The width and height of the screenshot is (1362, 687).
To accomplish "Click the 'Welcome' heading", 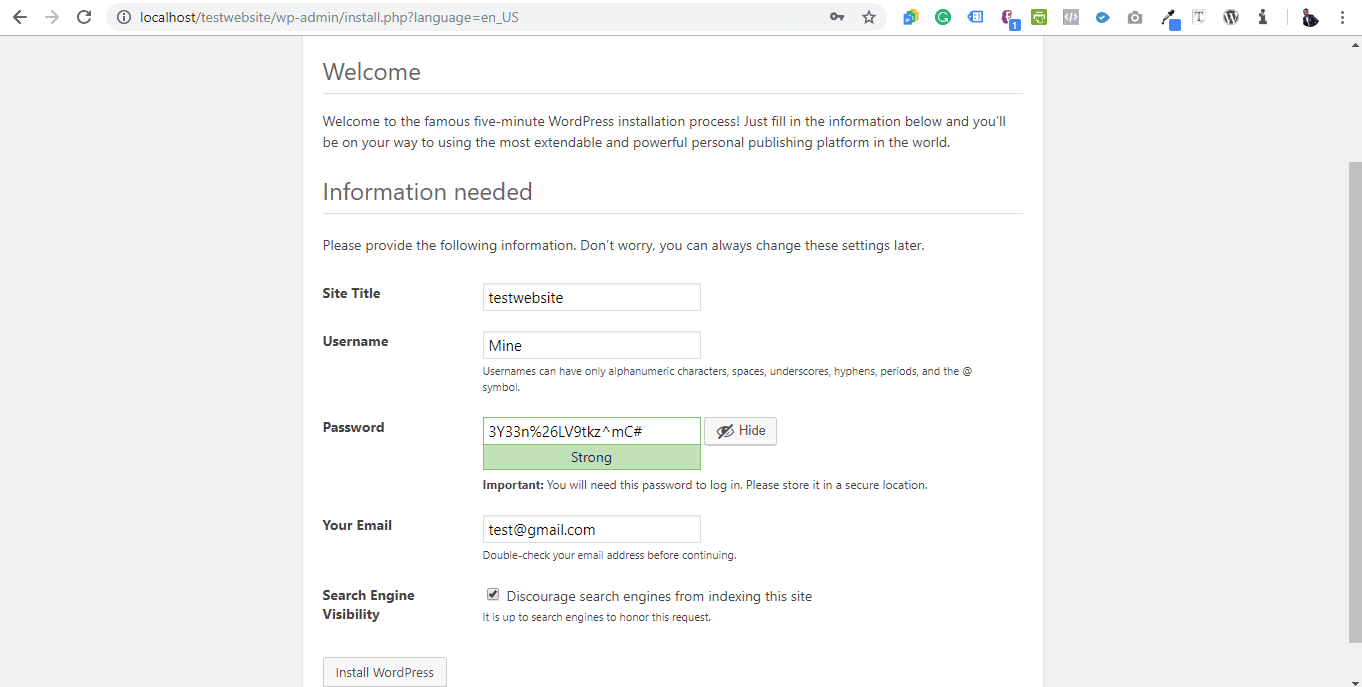I will click(x=371, y=72).
